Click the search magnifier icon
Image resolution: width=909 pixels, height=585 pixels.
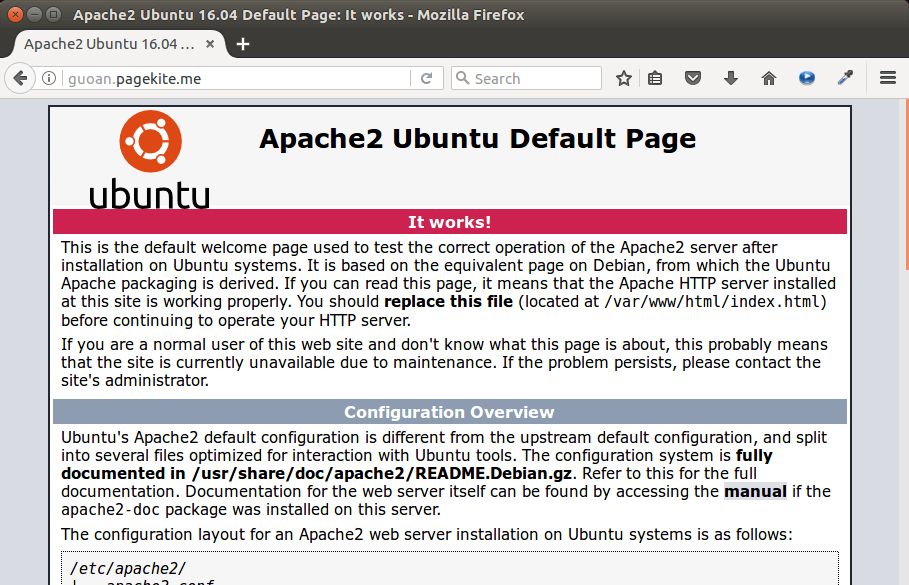pos(462,79)
